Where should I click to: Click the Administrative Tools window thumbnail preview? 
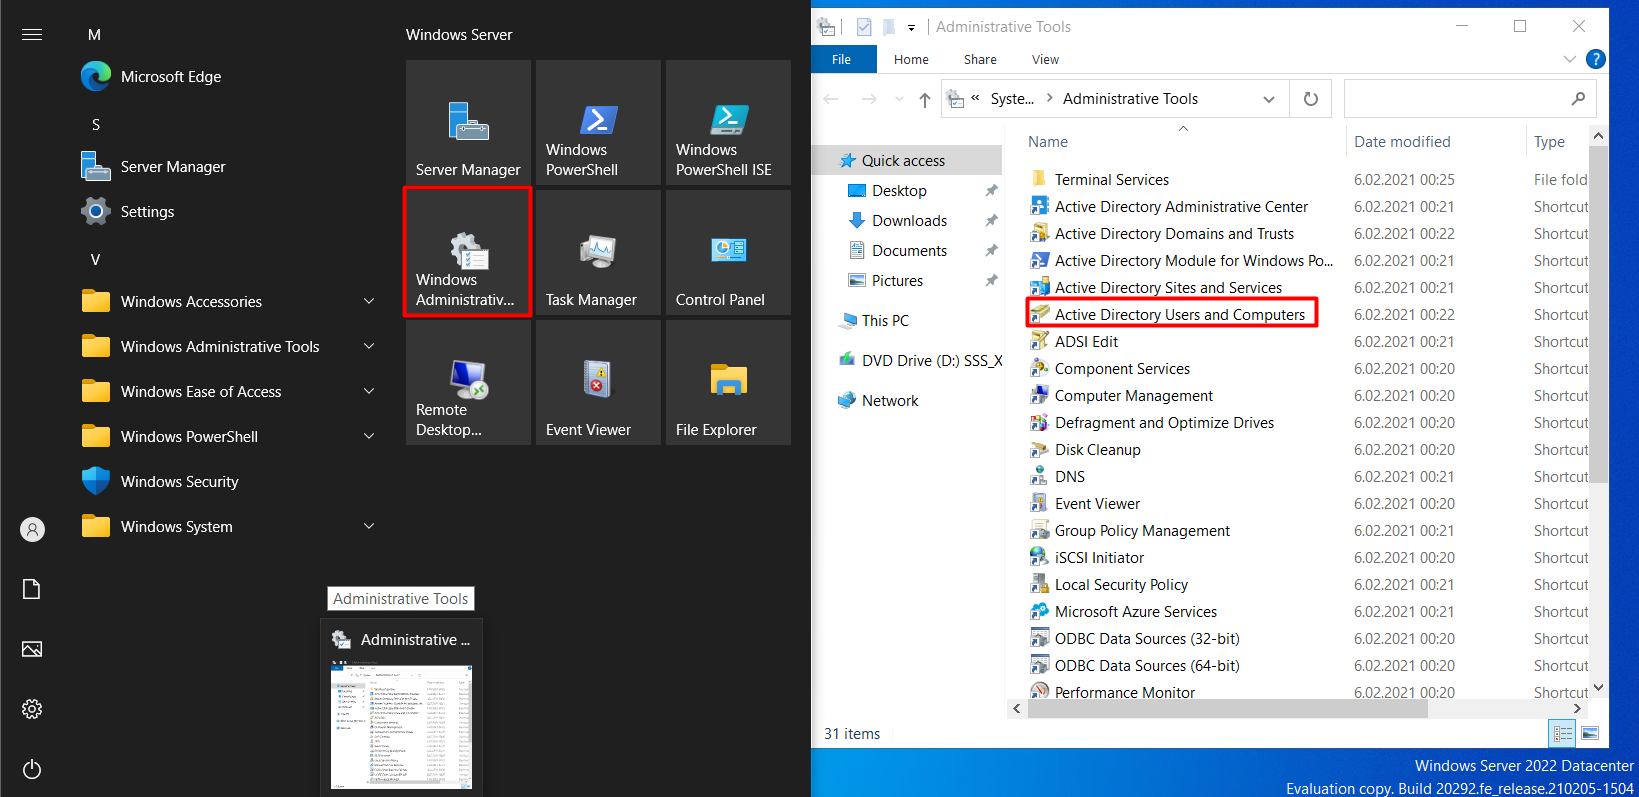[x=401, y=726]
